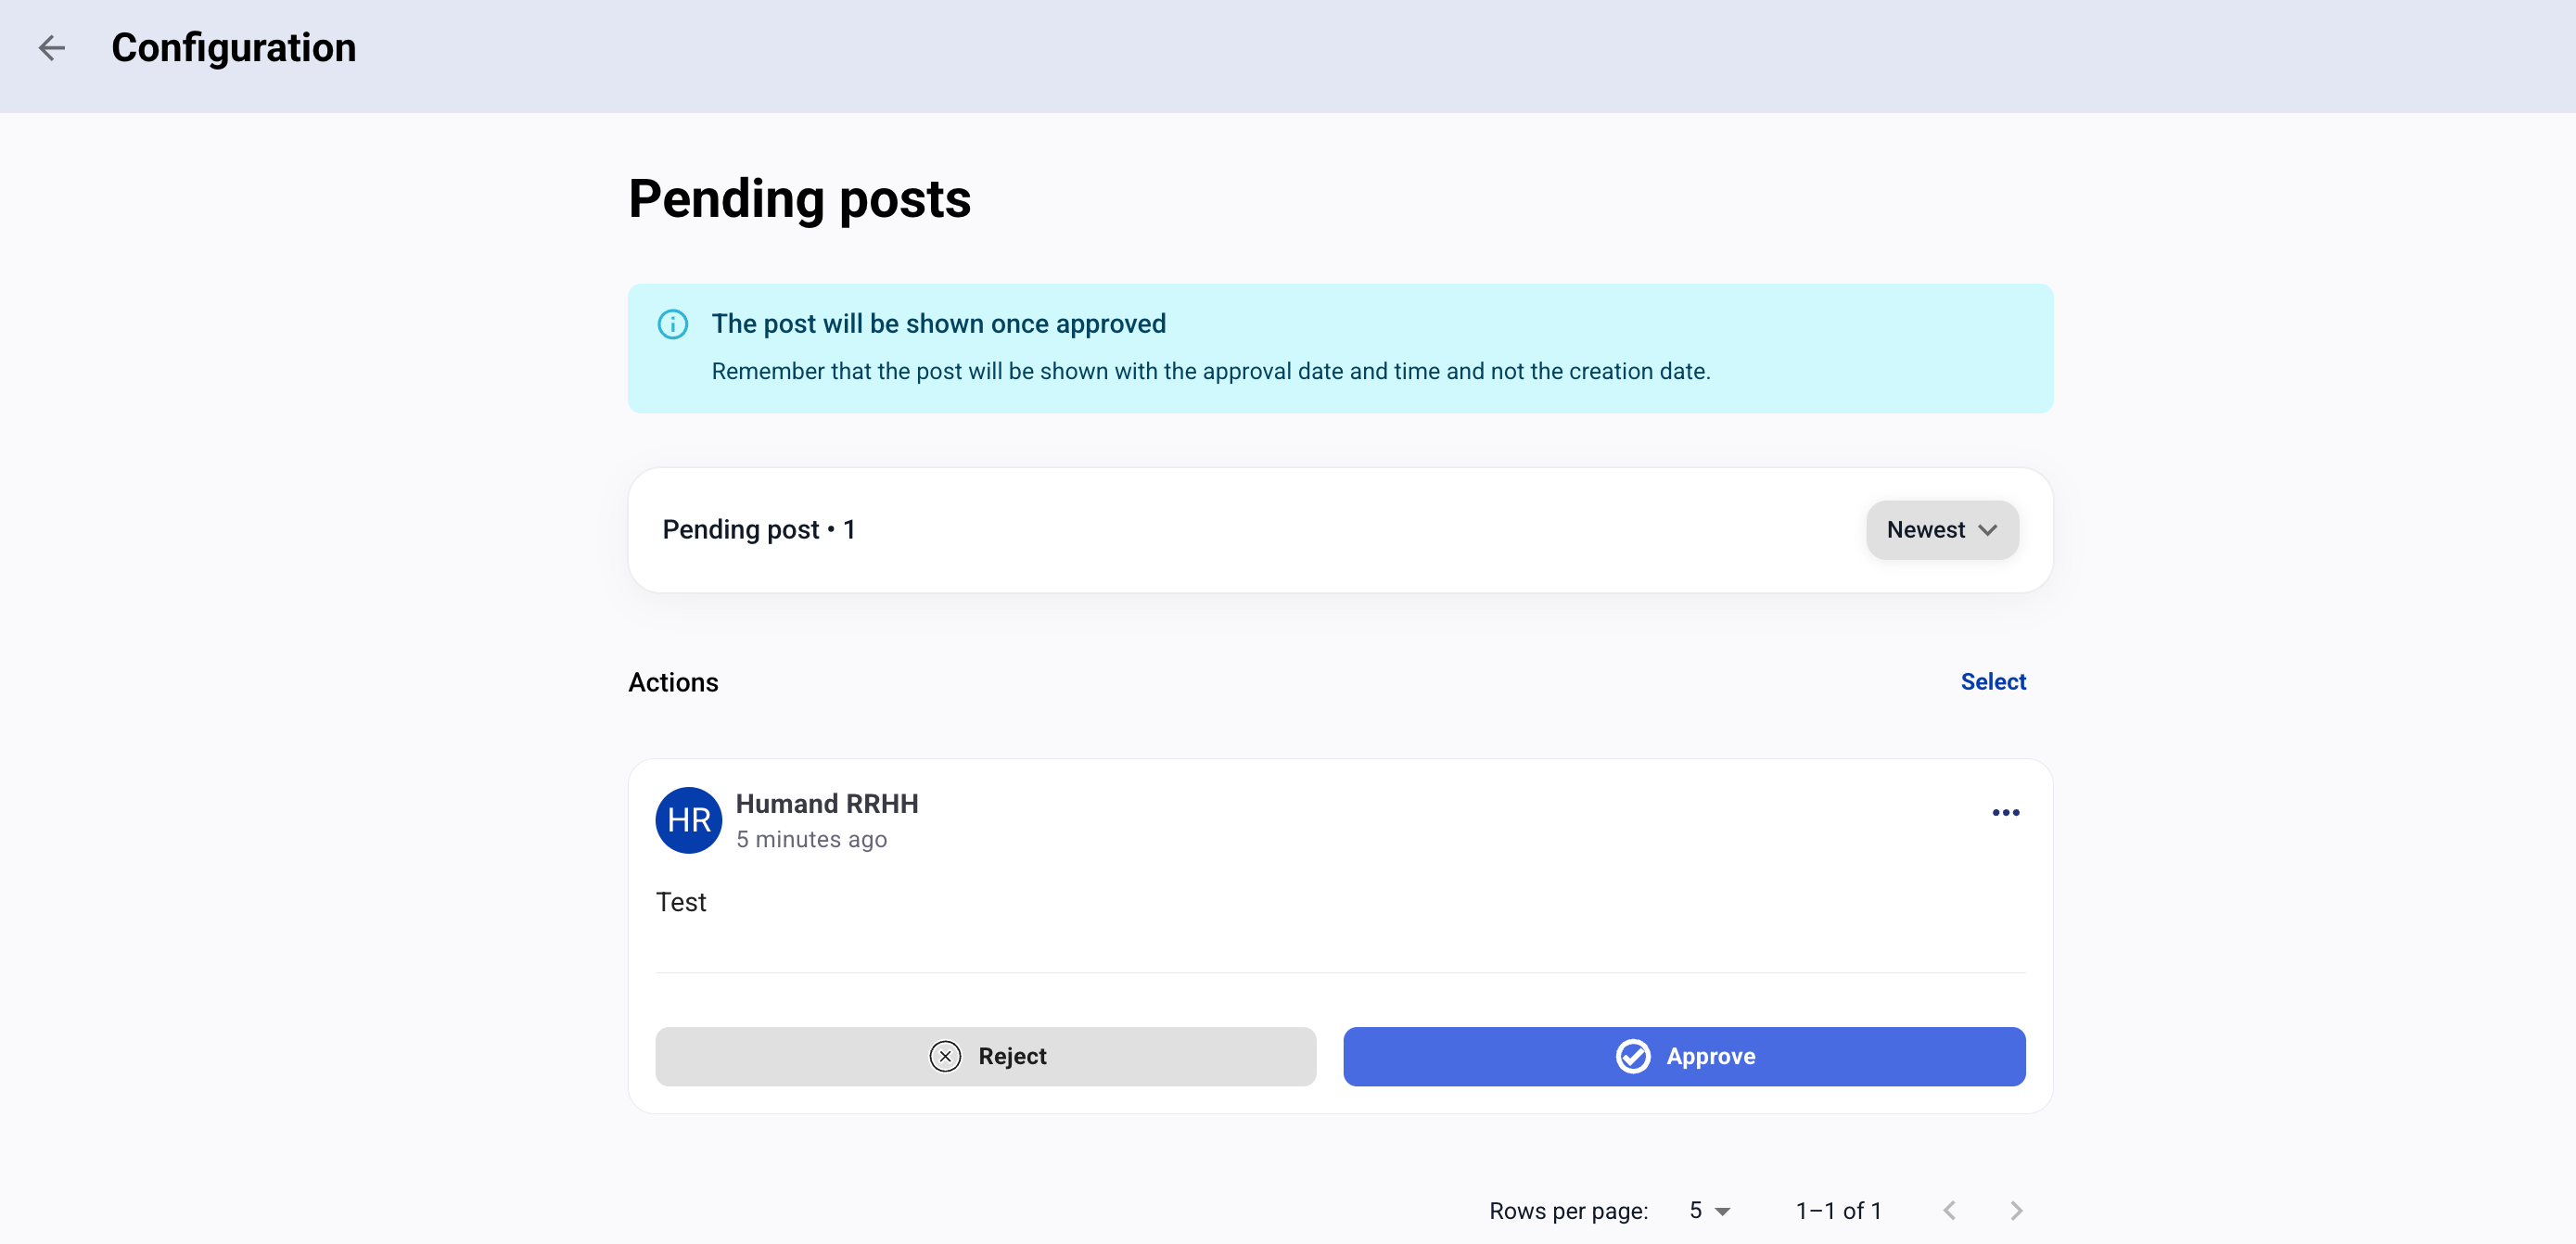Open the Newest sort dropdown
2576x1244 pixels.
[1941, 529]
